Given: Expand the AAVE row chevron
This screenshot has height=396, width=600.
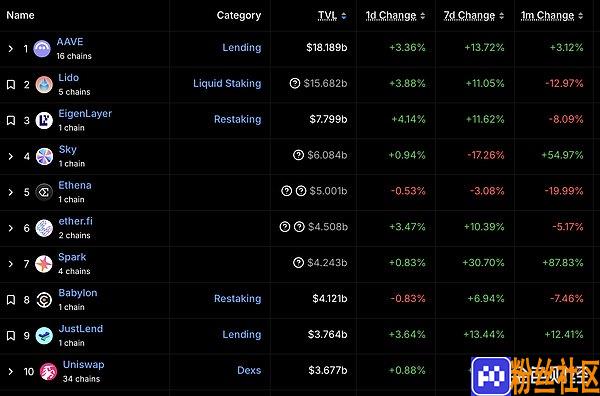Looking at the screenshot, I should 11,49.
